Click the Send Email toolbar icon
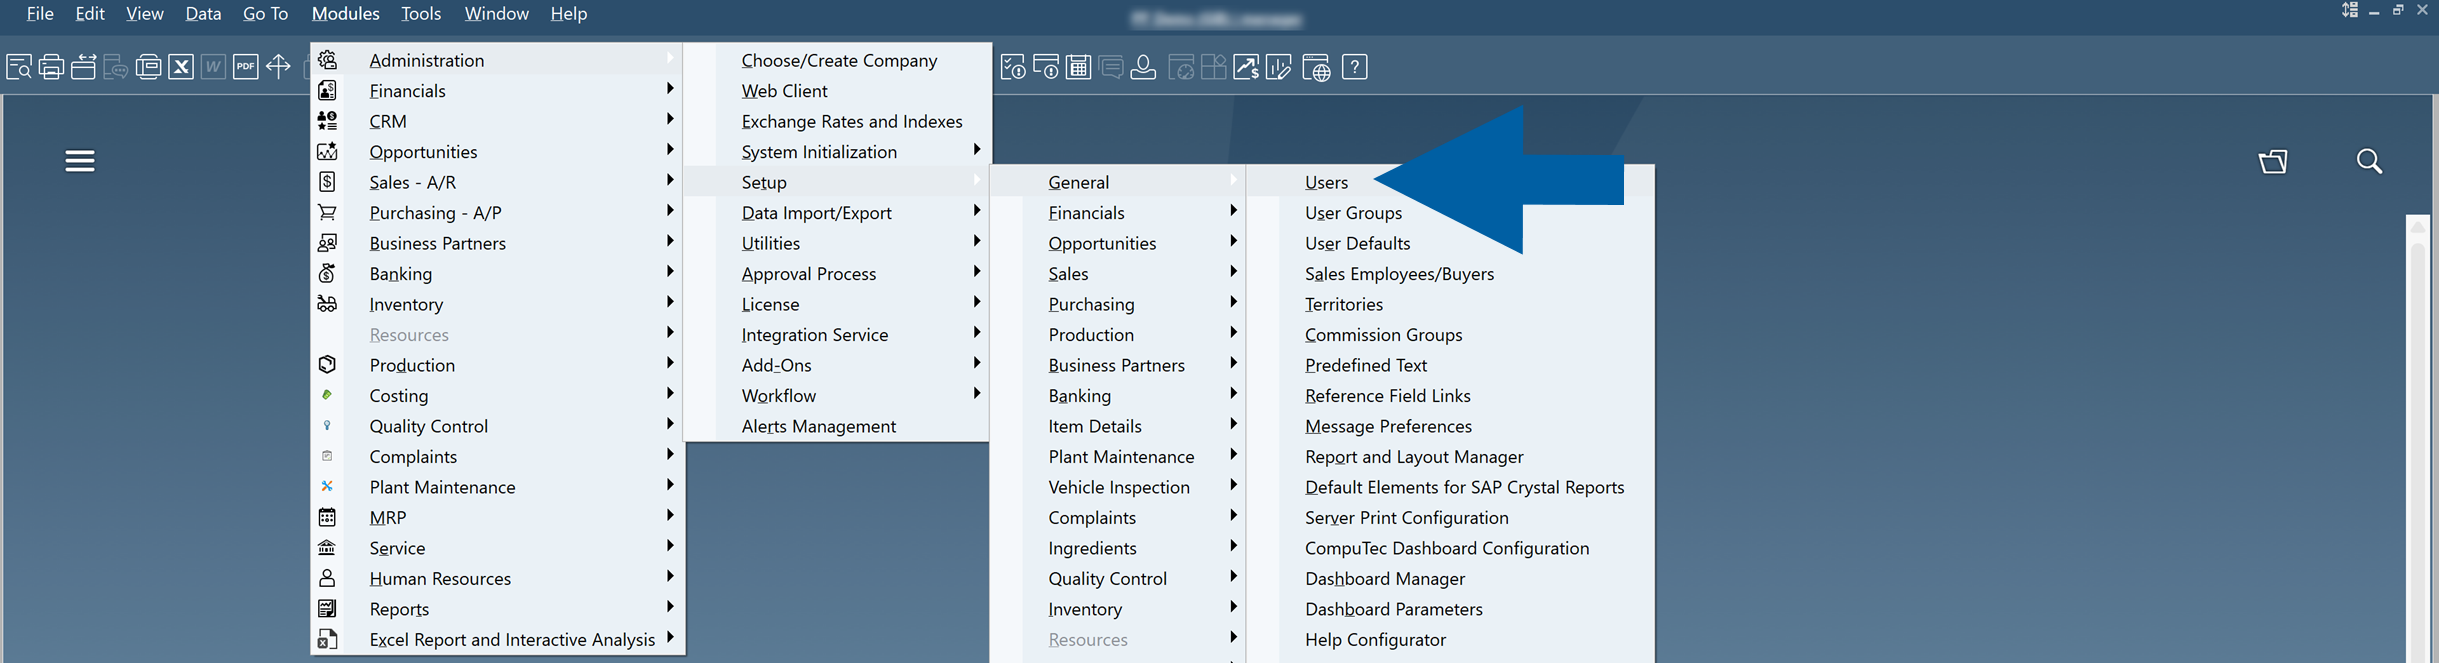The image size is (2439, 663). point(84,67)
